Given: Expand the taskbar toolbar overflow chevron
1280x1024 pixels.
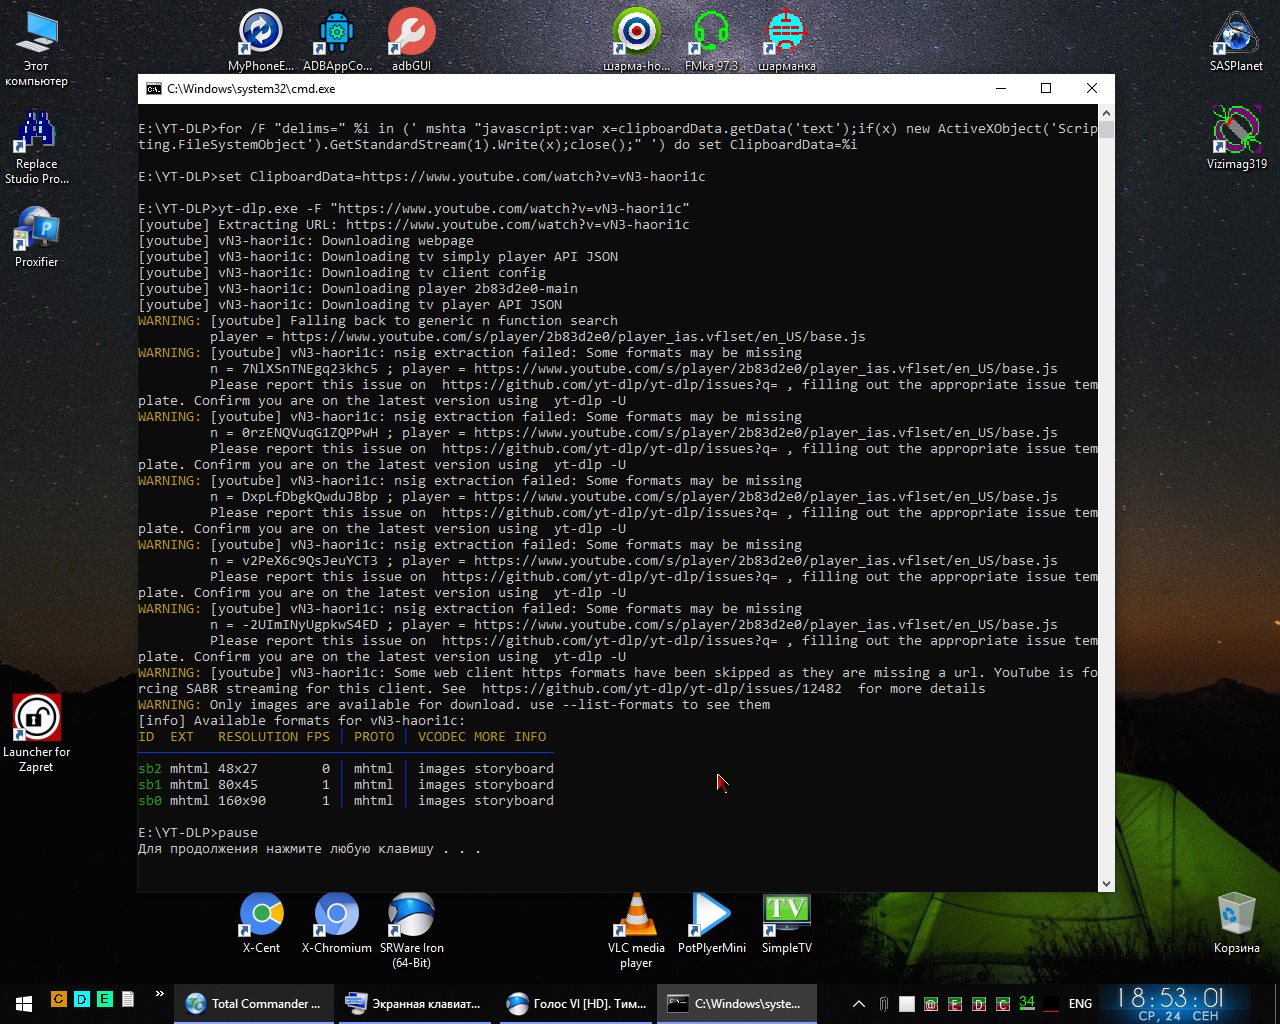Looking at the screenshot, I should (x=159, y=994).
